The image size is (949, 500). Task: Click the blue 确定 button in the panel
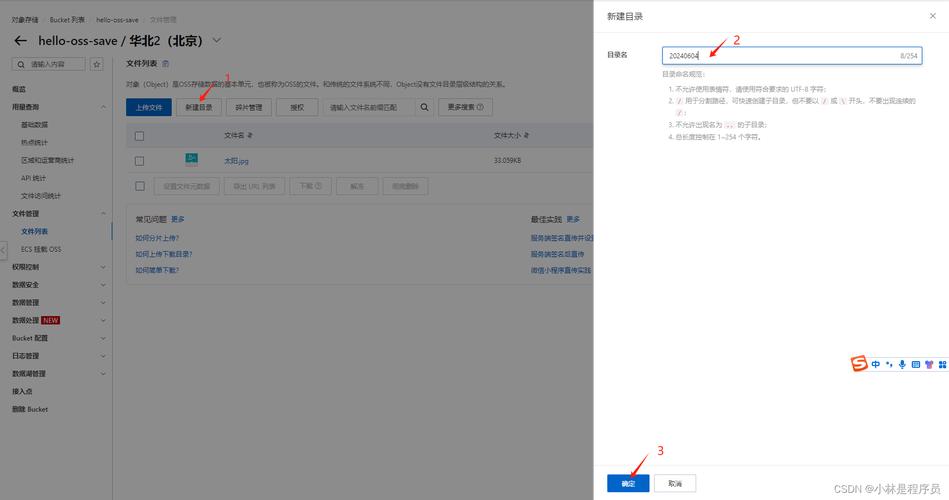coord(628,484)
